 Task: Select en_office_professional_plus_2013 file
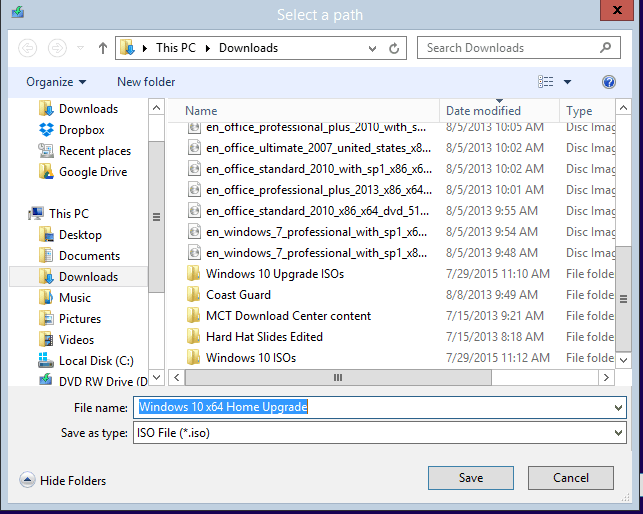[319, 190]
